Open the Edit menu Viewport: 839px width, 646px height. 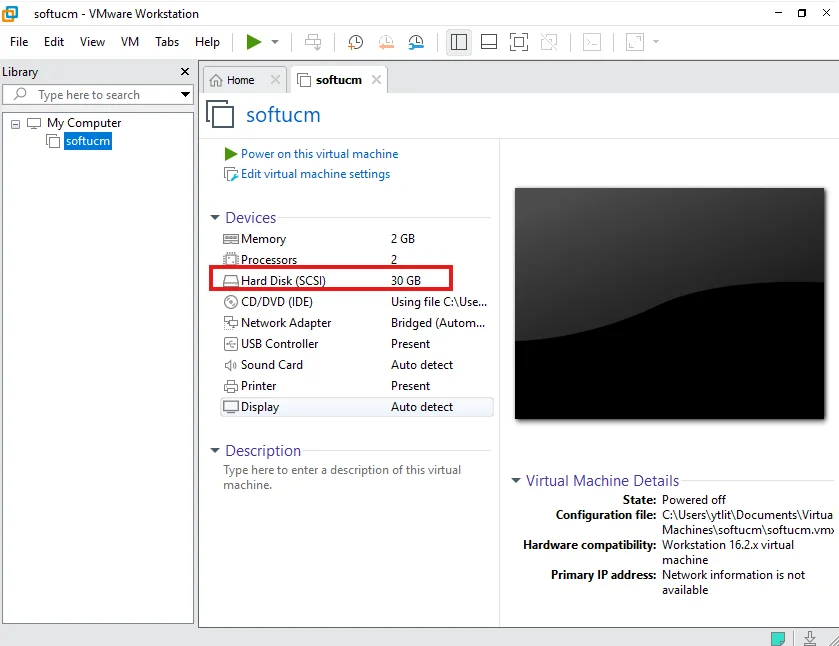tap(54, 42)
